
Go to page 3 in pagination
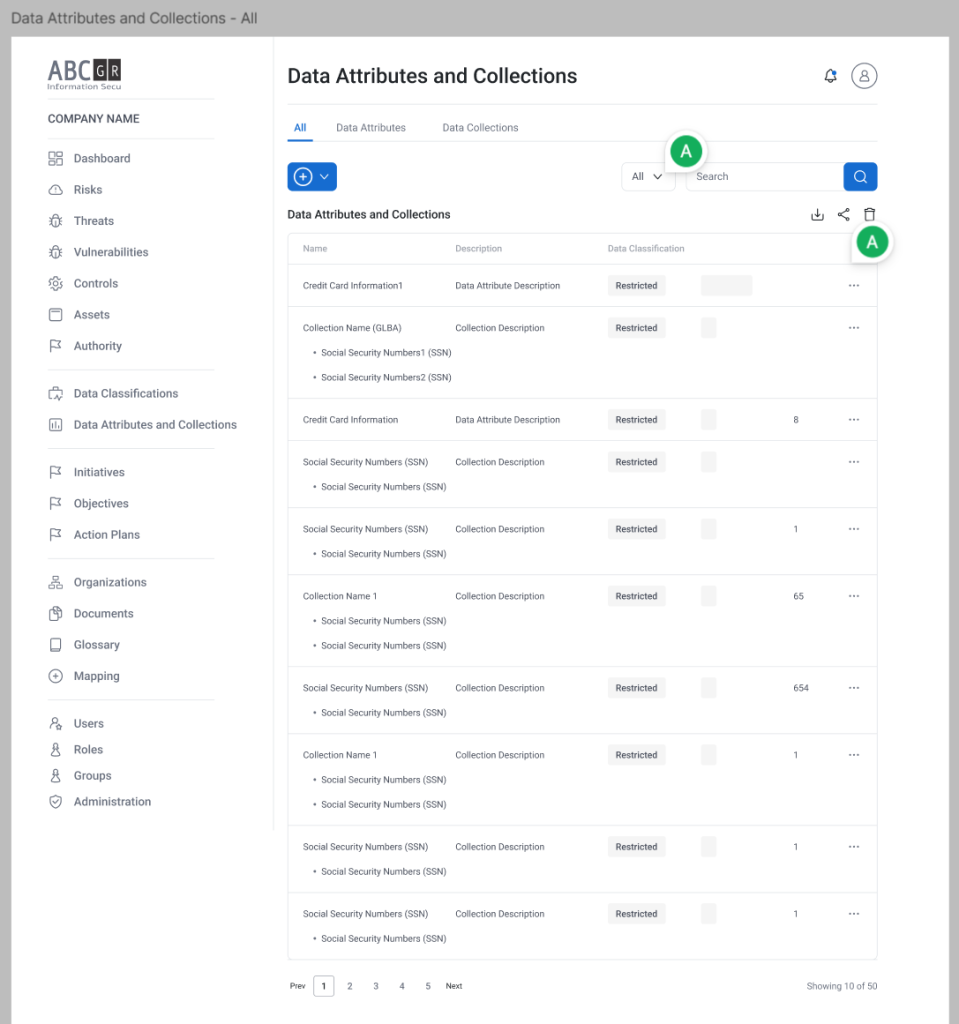pyautogui.click(x=376, y=986)
